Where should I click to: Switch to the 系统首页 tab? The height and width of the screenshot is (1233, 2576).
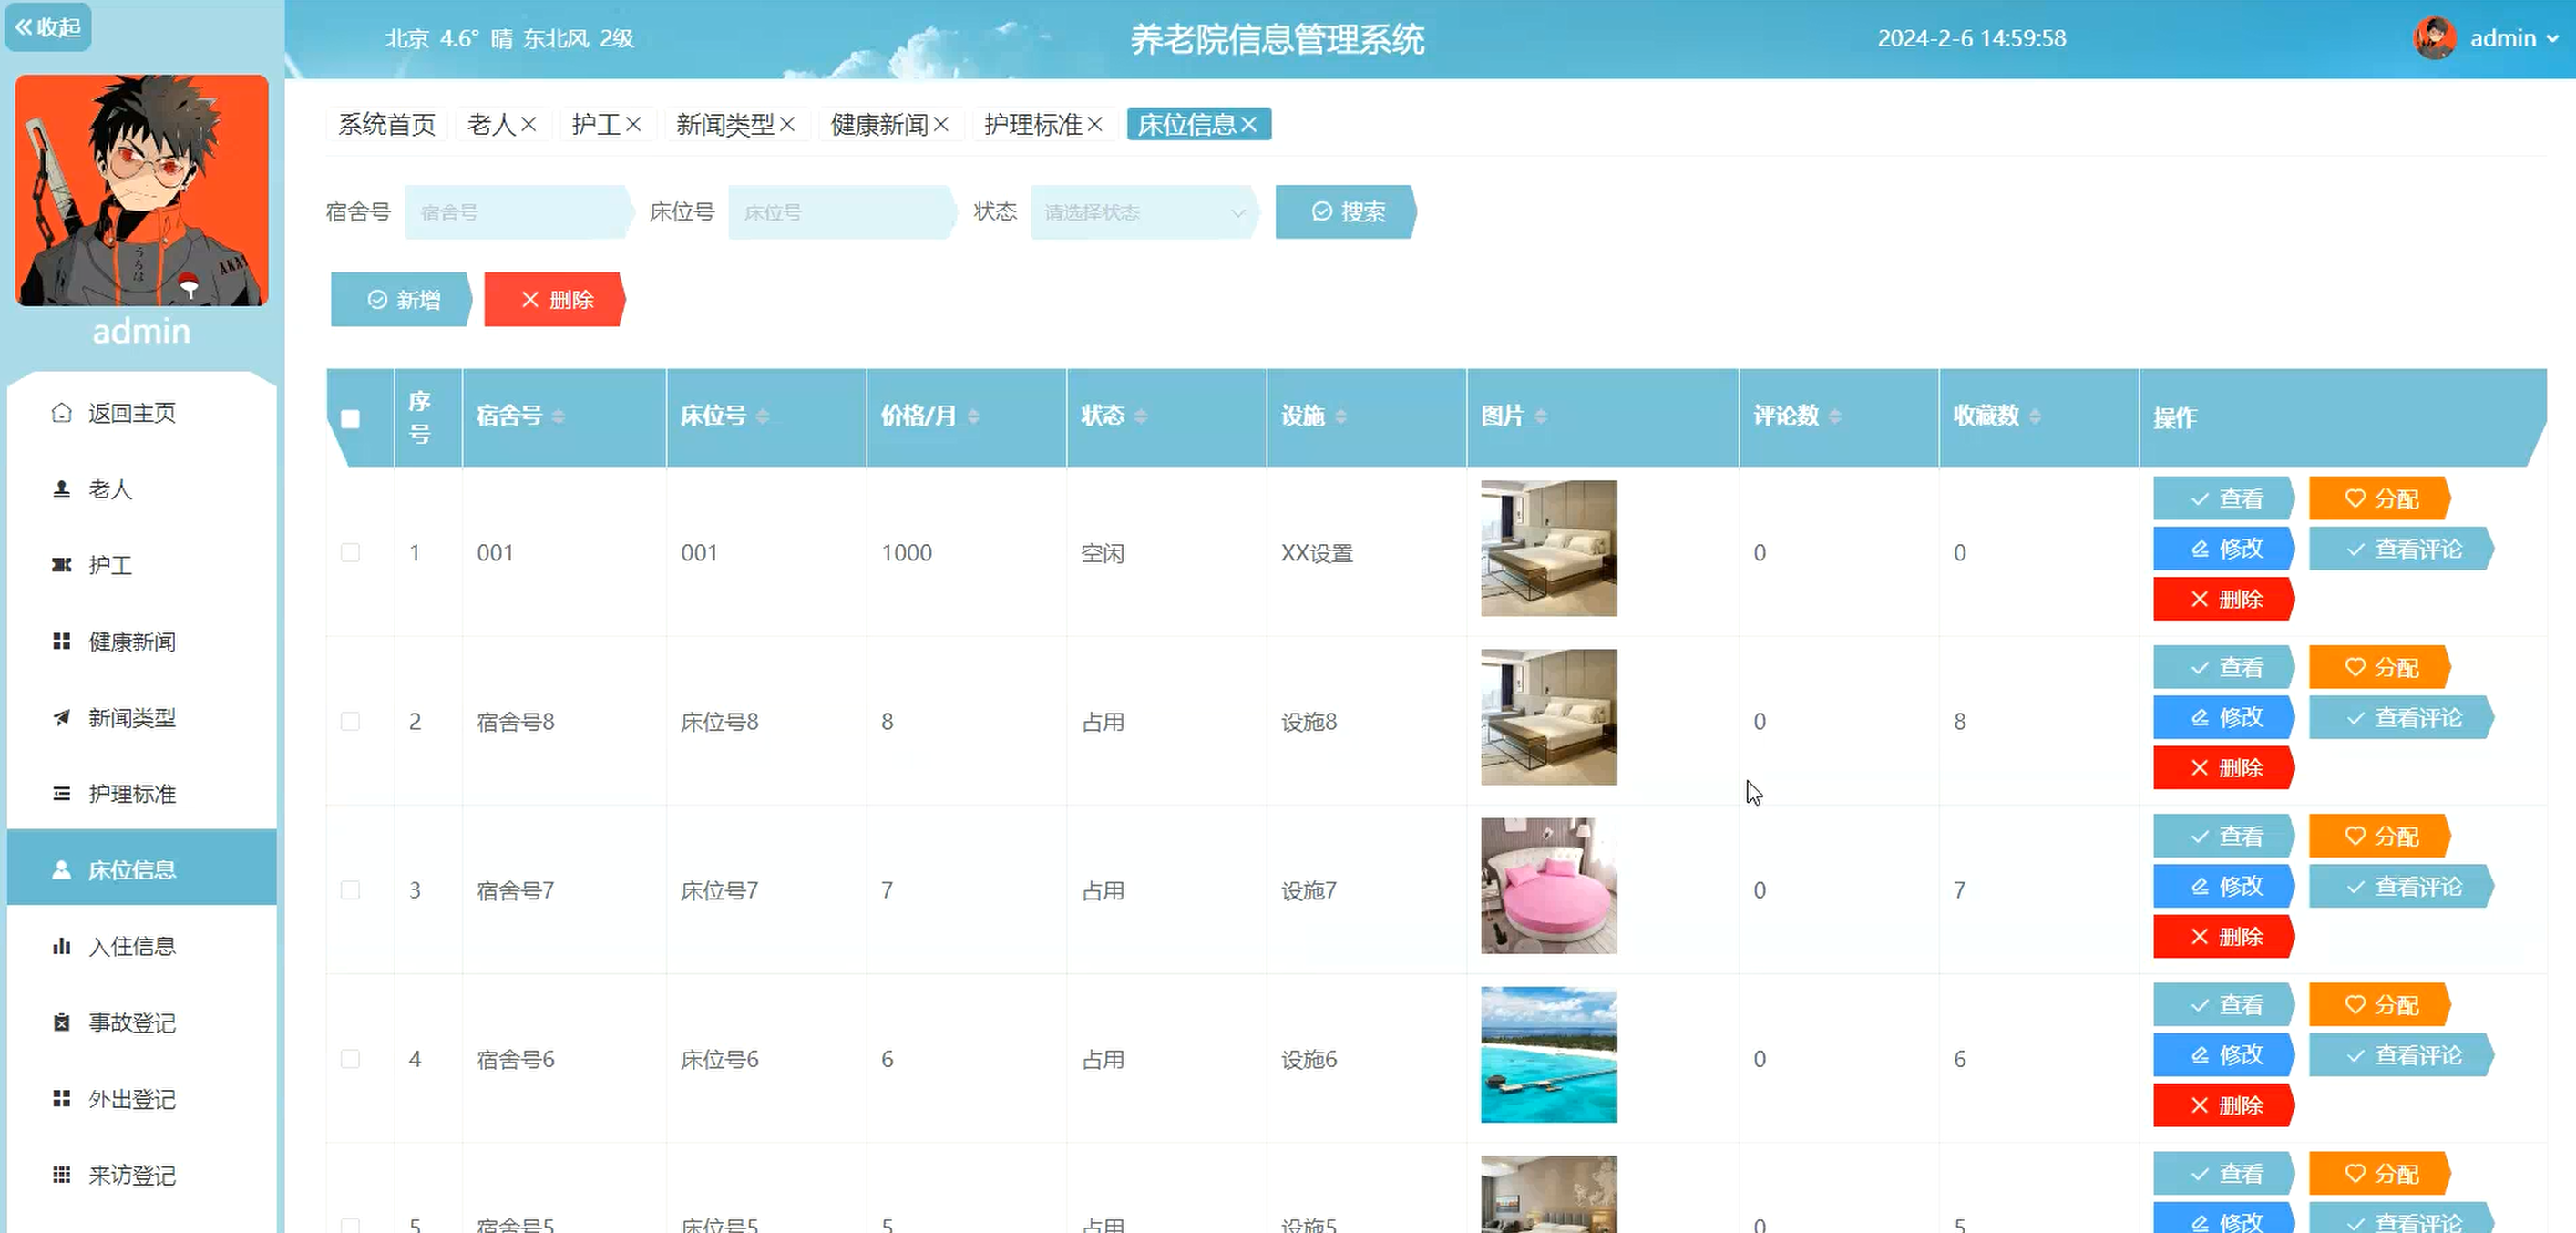[387, 124]
